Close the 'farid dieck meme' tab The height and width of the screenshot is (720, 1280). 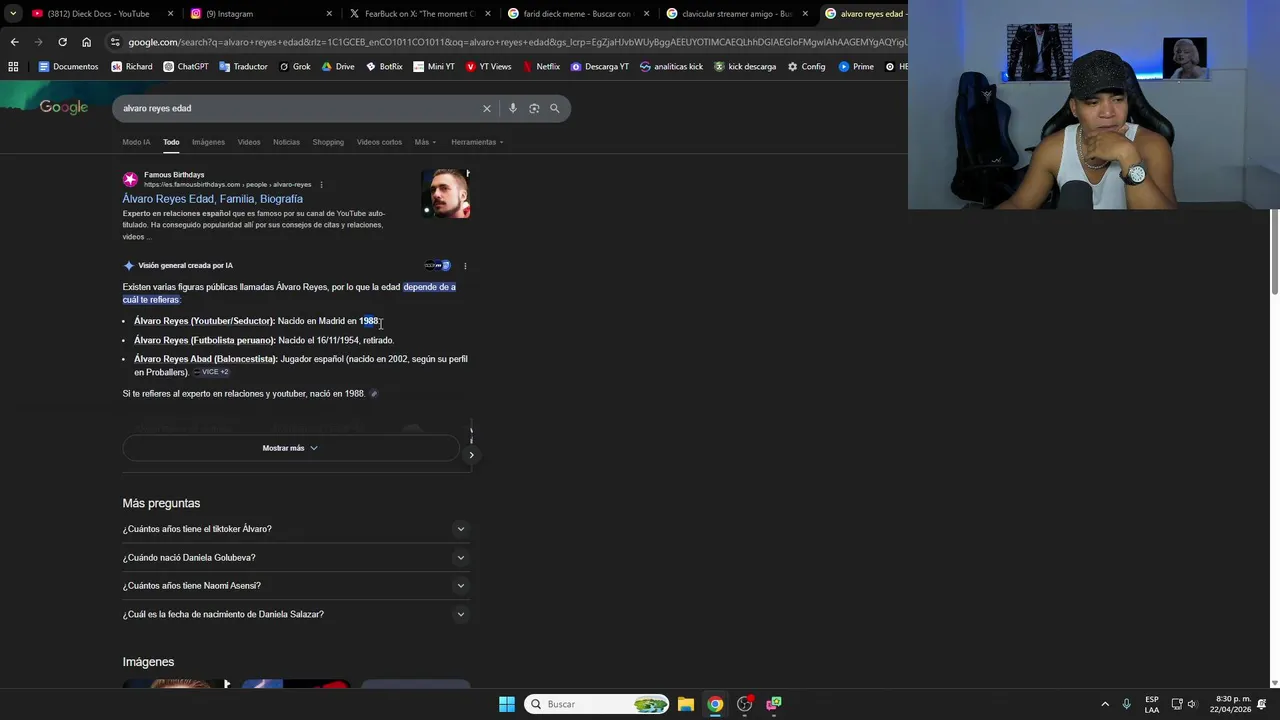pos(646,14)
